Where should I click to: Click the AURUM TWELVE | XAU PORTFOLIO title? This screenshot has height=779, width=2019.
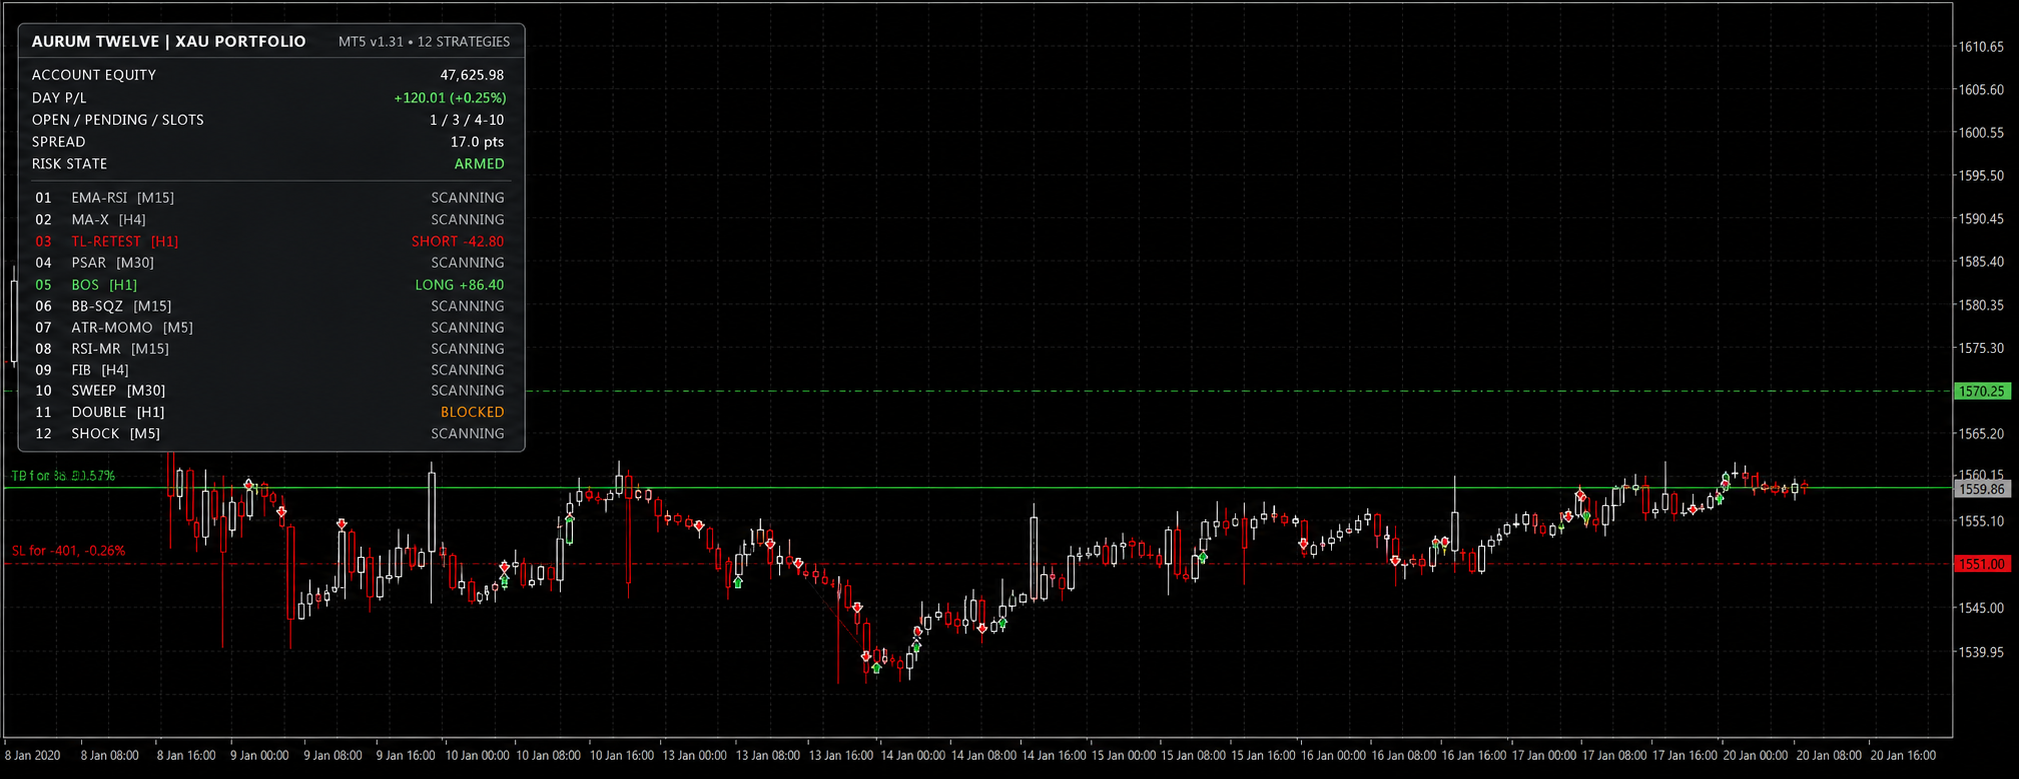coord(169,41)
